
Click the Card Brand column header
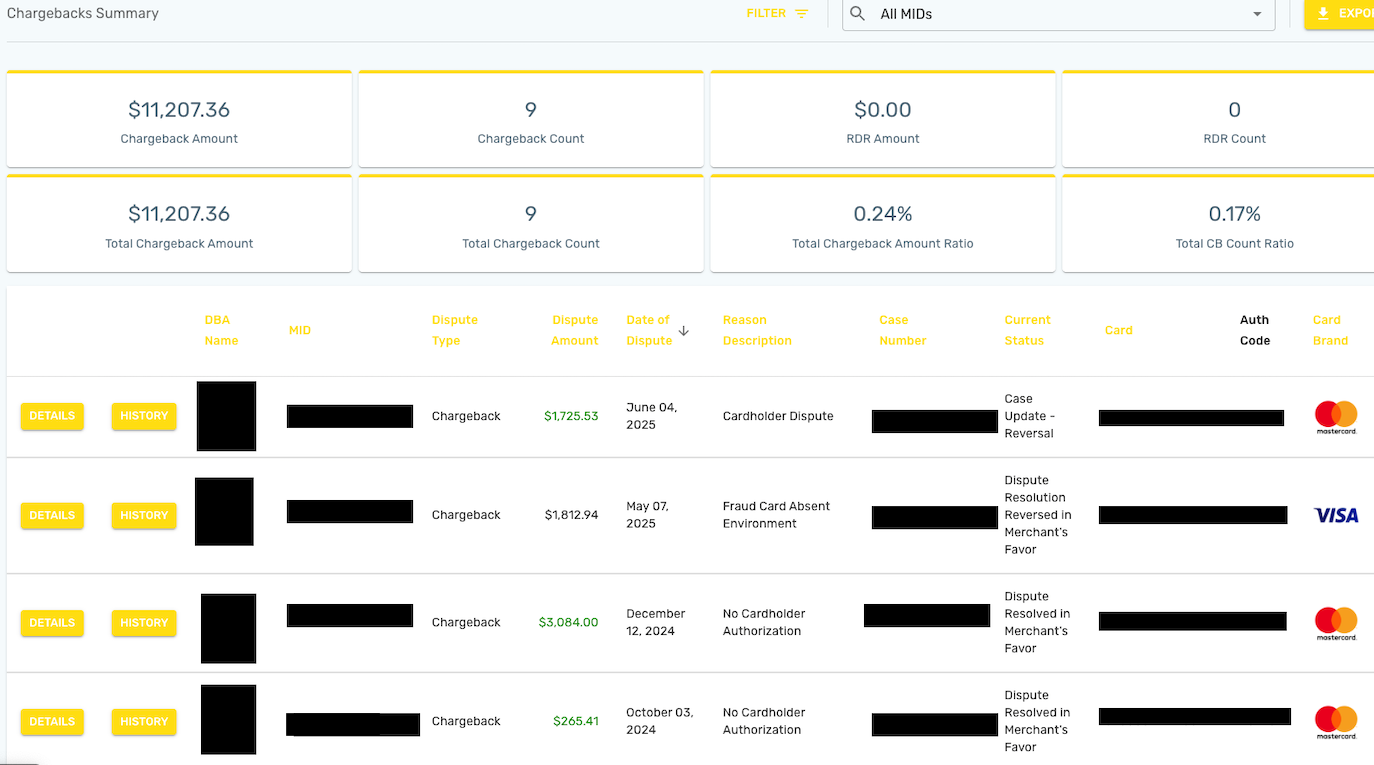1330,330
